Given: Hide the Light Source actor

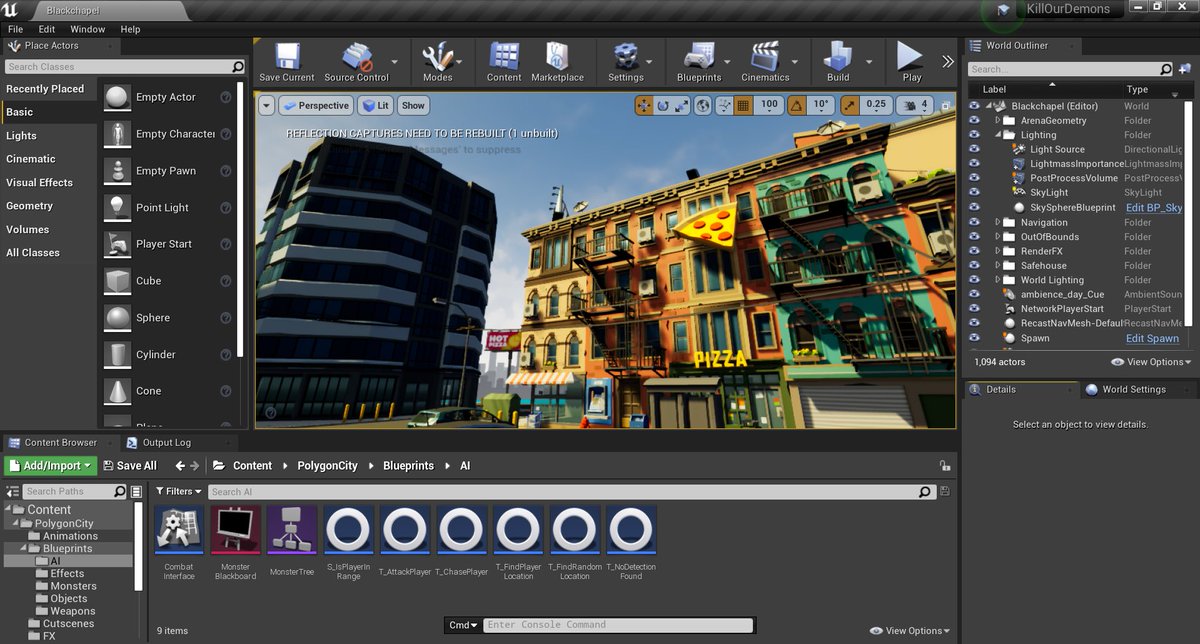Looking at the screenshot, I should tap(973, 149).
